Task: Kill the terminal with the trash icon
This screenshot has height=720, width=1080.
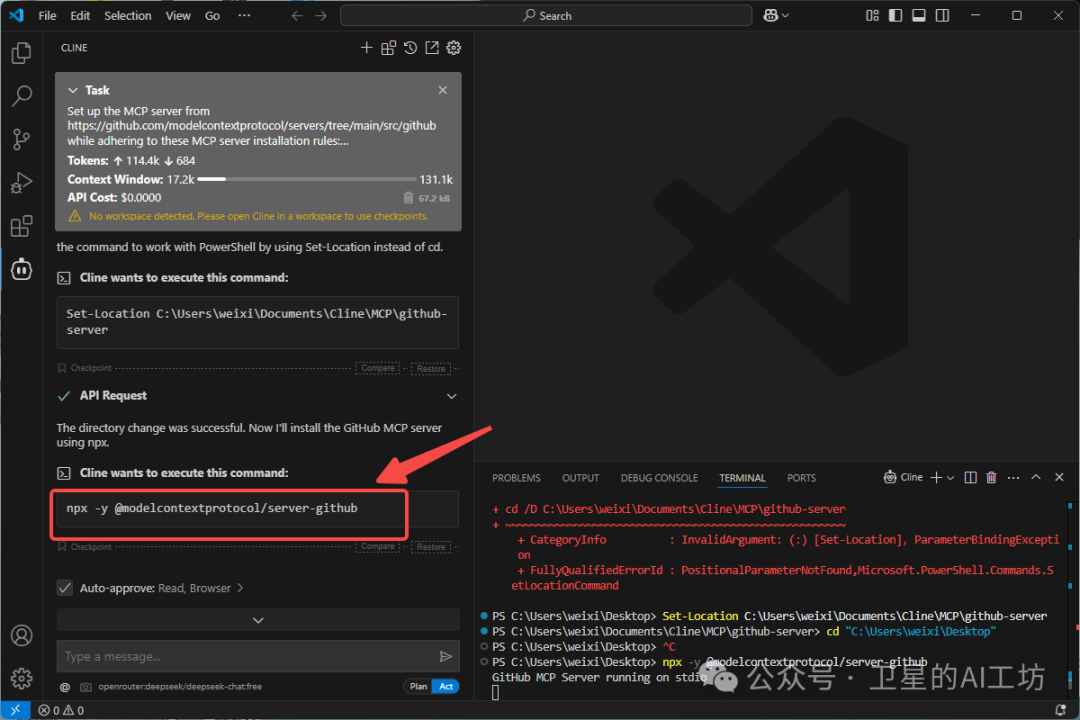Action: point(991,478)
